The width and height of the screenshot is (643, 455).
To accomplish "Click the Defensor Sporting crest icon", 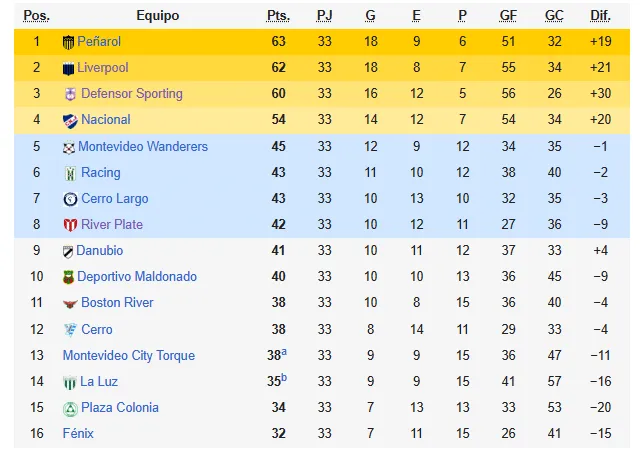I will point(70,94).
